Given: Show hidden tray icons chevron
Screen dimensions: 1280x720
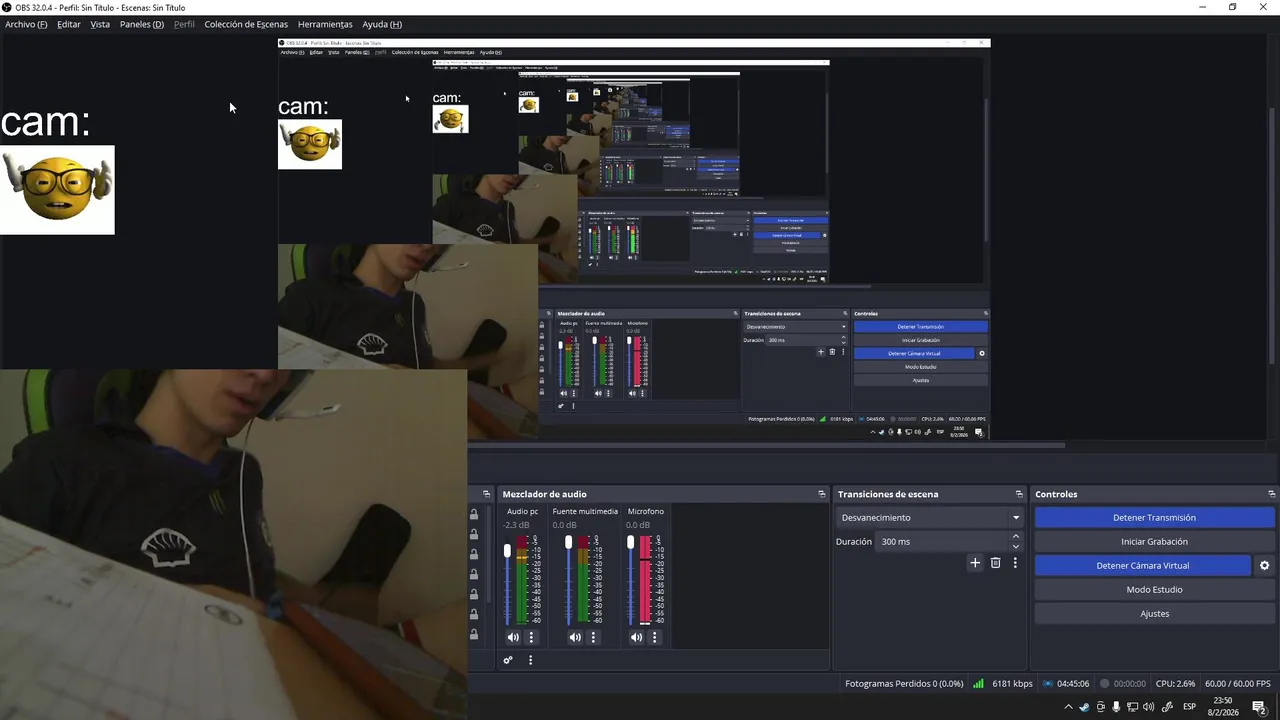Looking at the screenshot, I should 1068,707.
